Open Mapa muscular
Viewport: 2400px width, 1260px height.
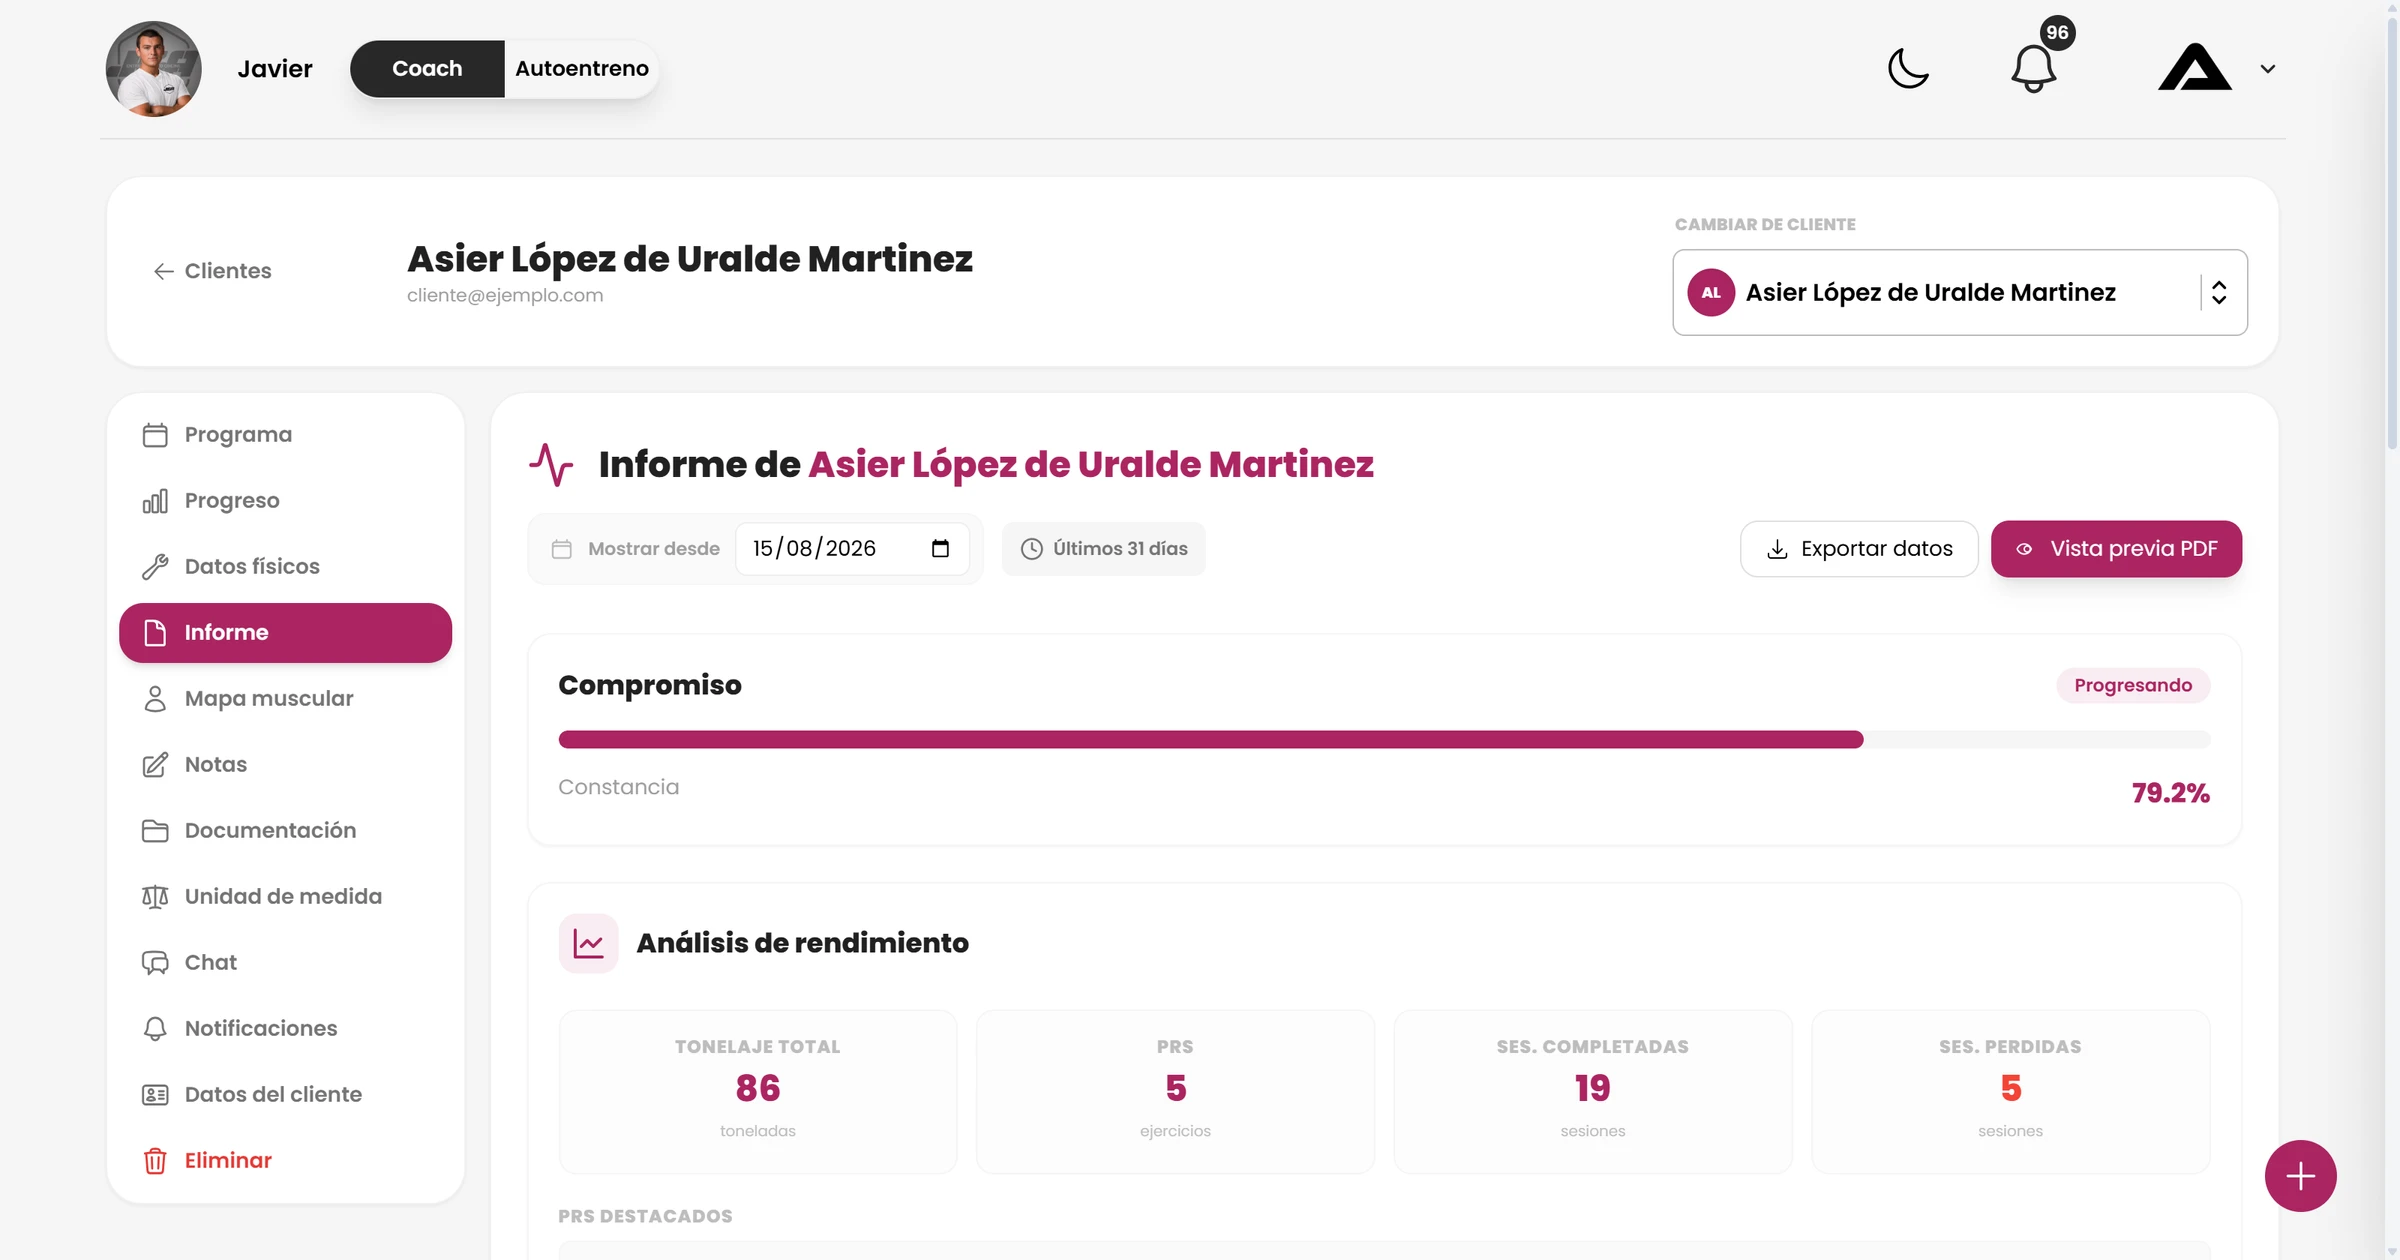coord(285,699)
